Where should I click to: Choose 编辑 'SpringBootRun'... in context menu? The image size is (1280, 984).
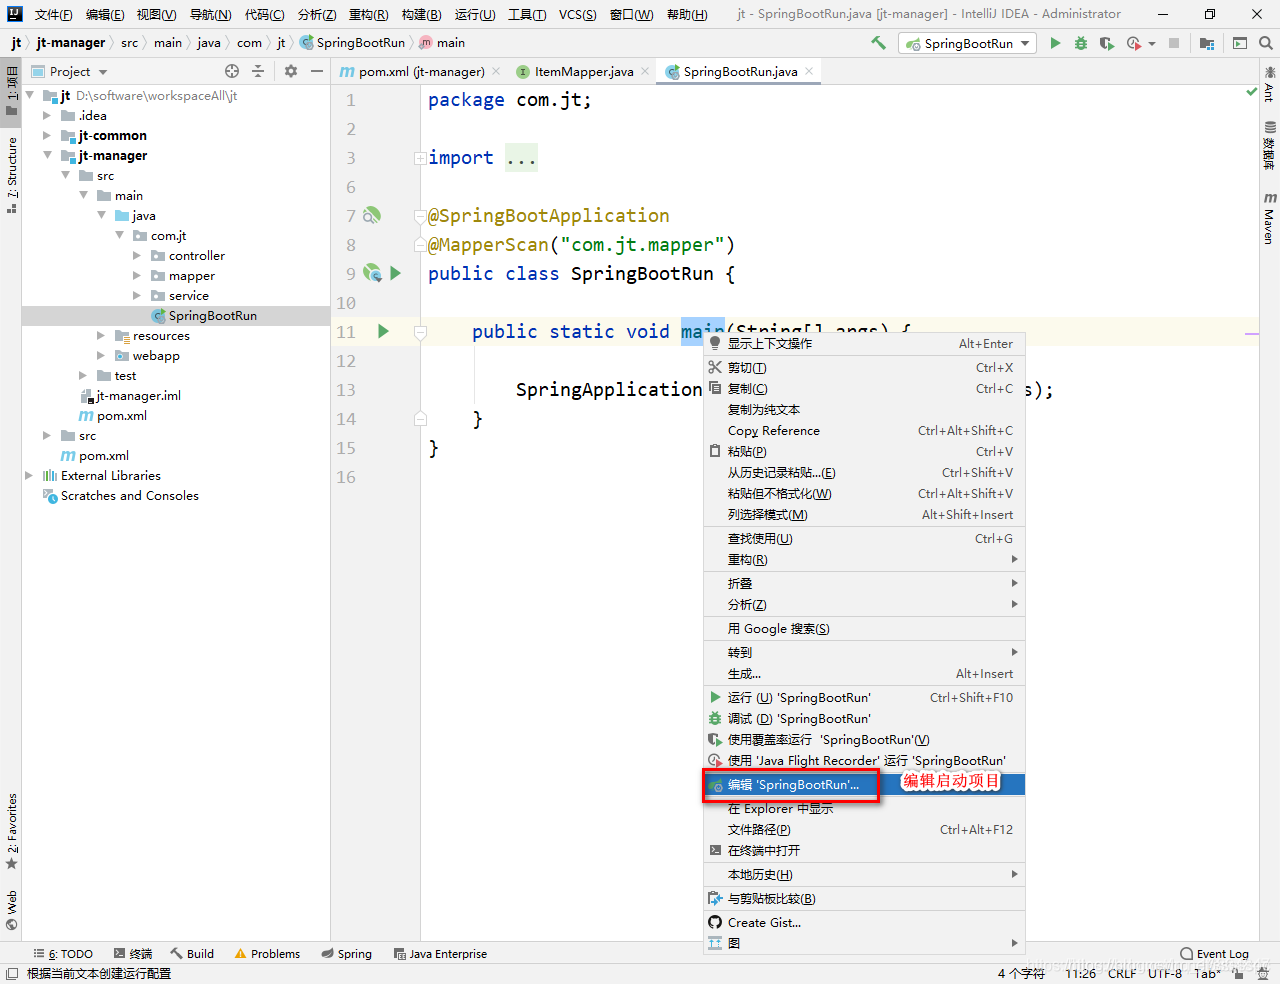pos(864,784)
